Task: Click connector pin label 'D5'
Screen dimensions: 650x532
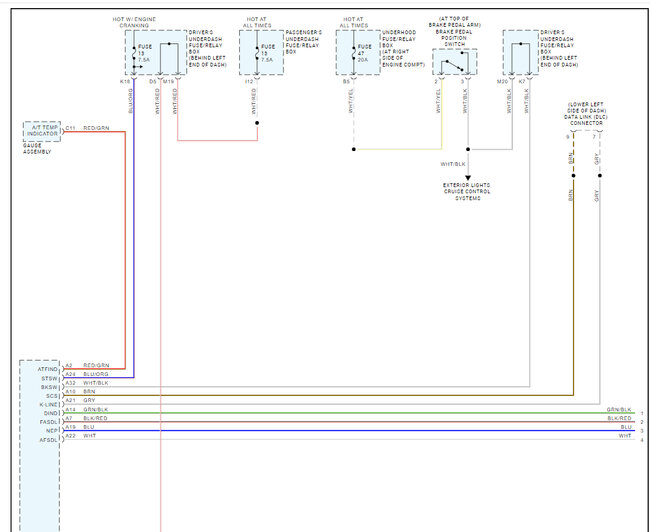Action: pos(153,82)
